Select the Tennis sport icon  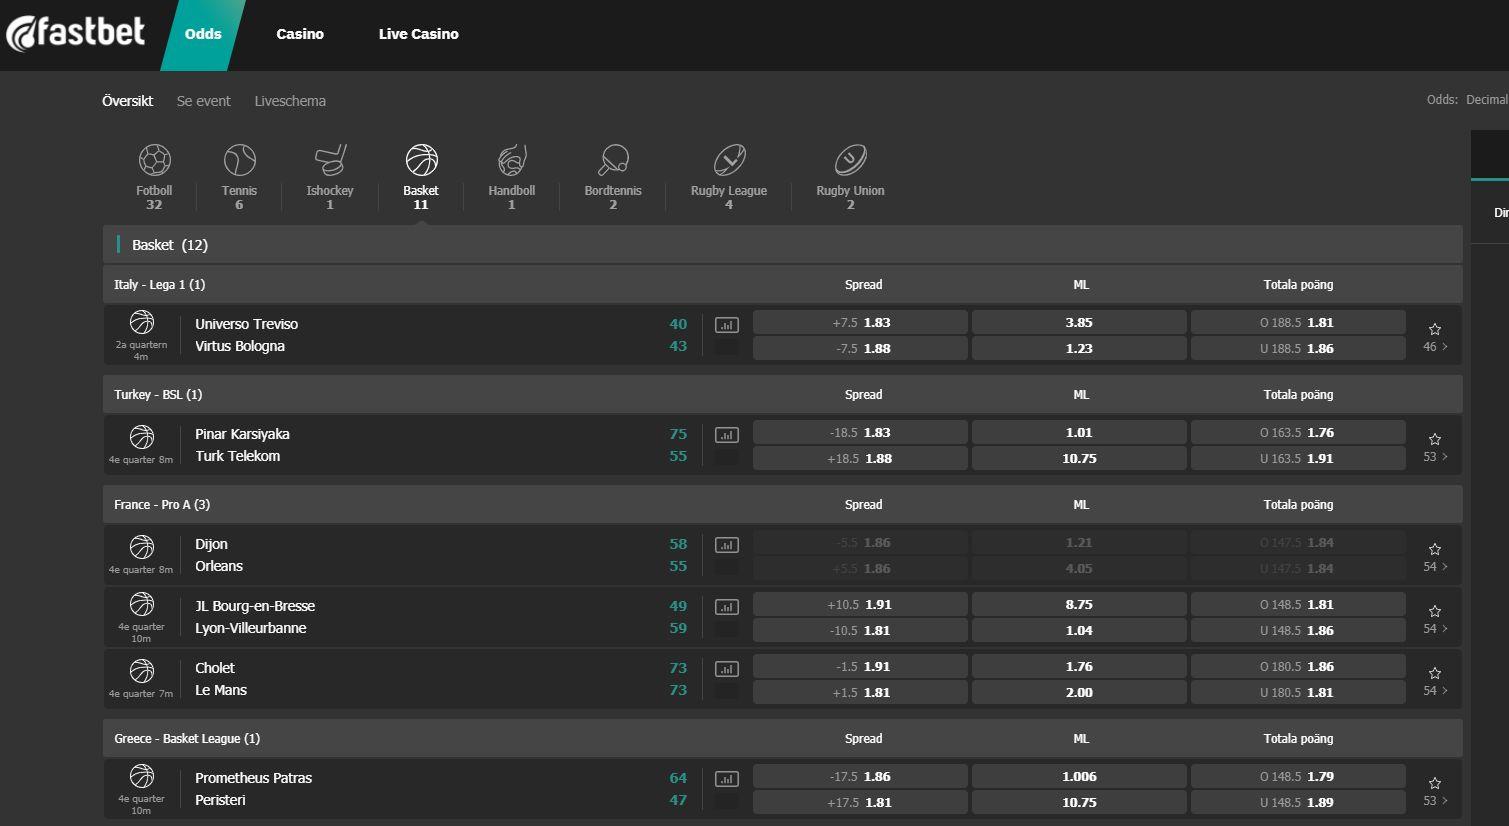tap(239, 160)
